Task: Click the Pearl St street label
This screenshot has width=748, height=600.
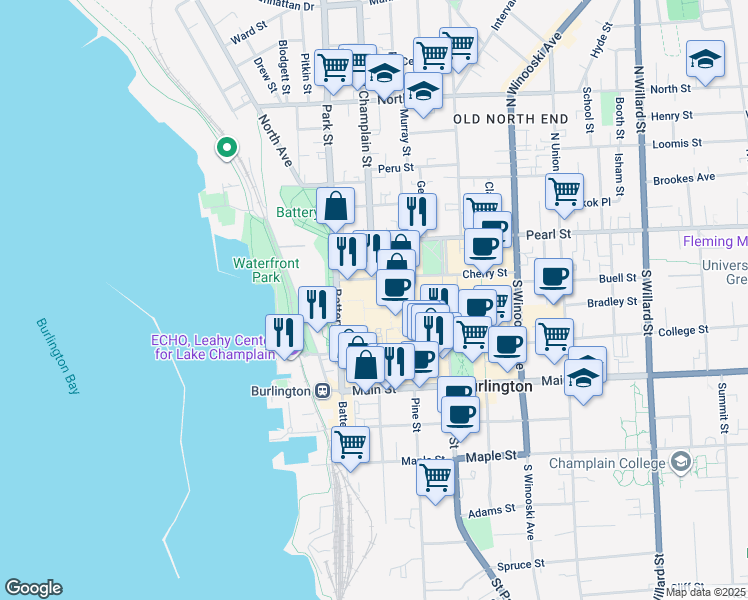Action: point(549,234)
